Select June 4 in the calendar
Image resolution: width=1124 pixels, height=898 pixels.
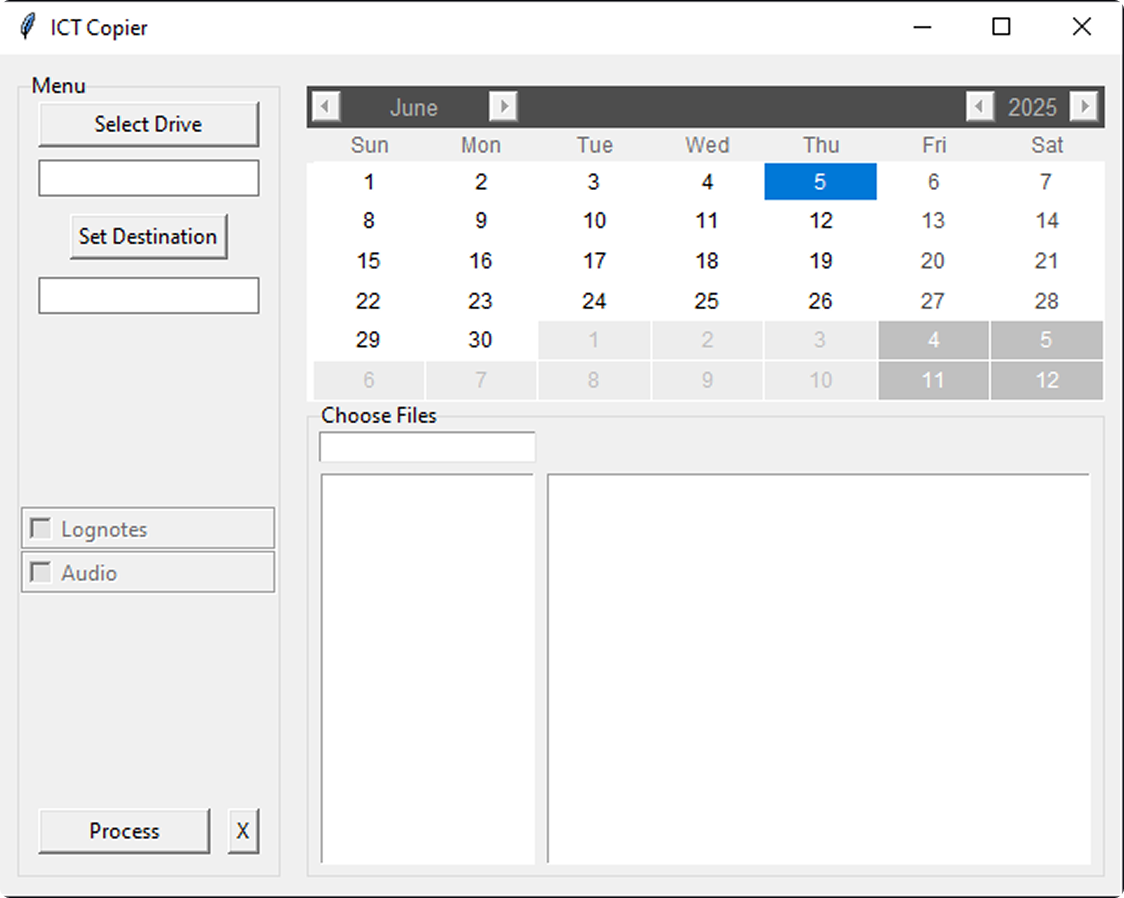tap(707, 181)
